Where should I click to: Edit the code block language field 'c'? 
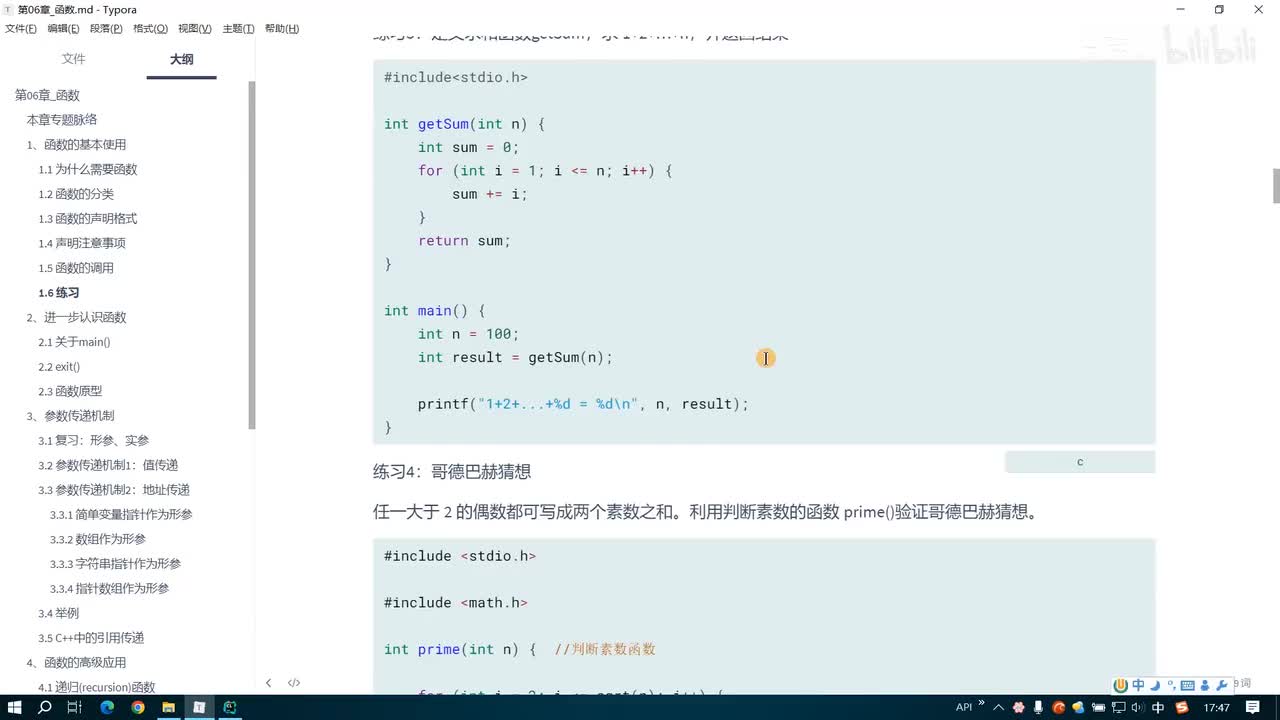tap(1080, 462)
